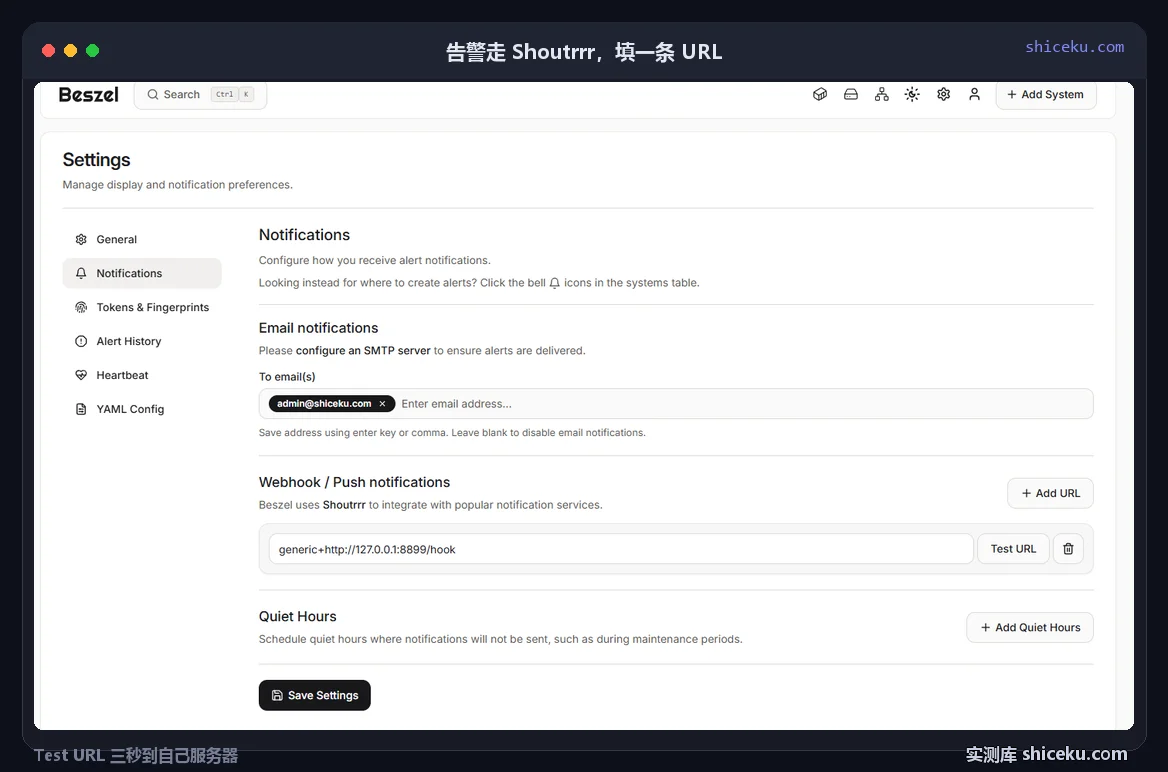Edit the generic+http webhook URL field
This screenshot has width=1168, height=772.
620,549
